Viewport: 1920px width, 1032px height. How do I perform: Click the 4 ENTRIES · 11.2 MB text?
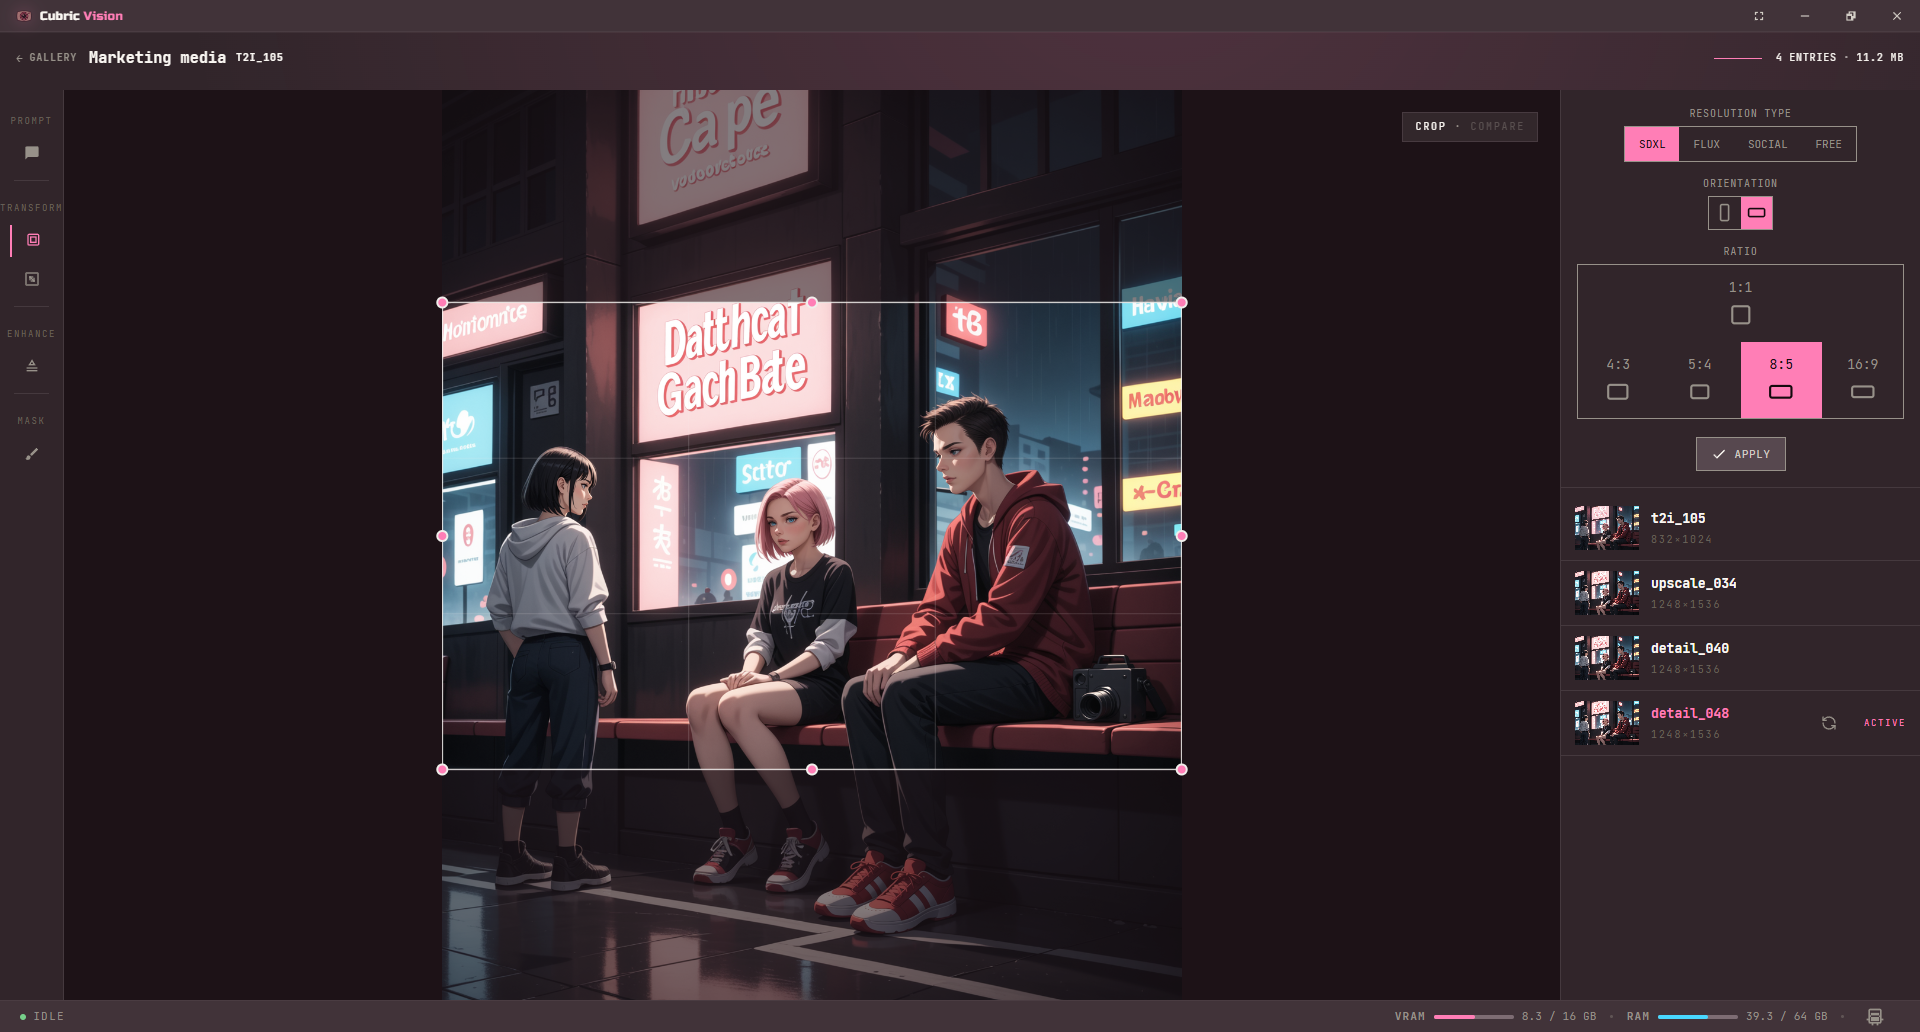click(x=1839, y=58)
